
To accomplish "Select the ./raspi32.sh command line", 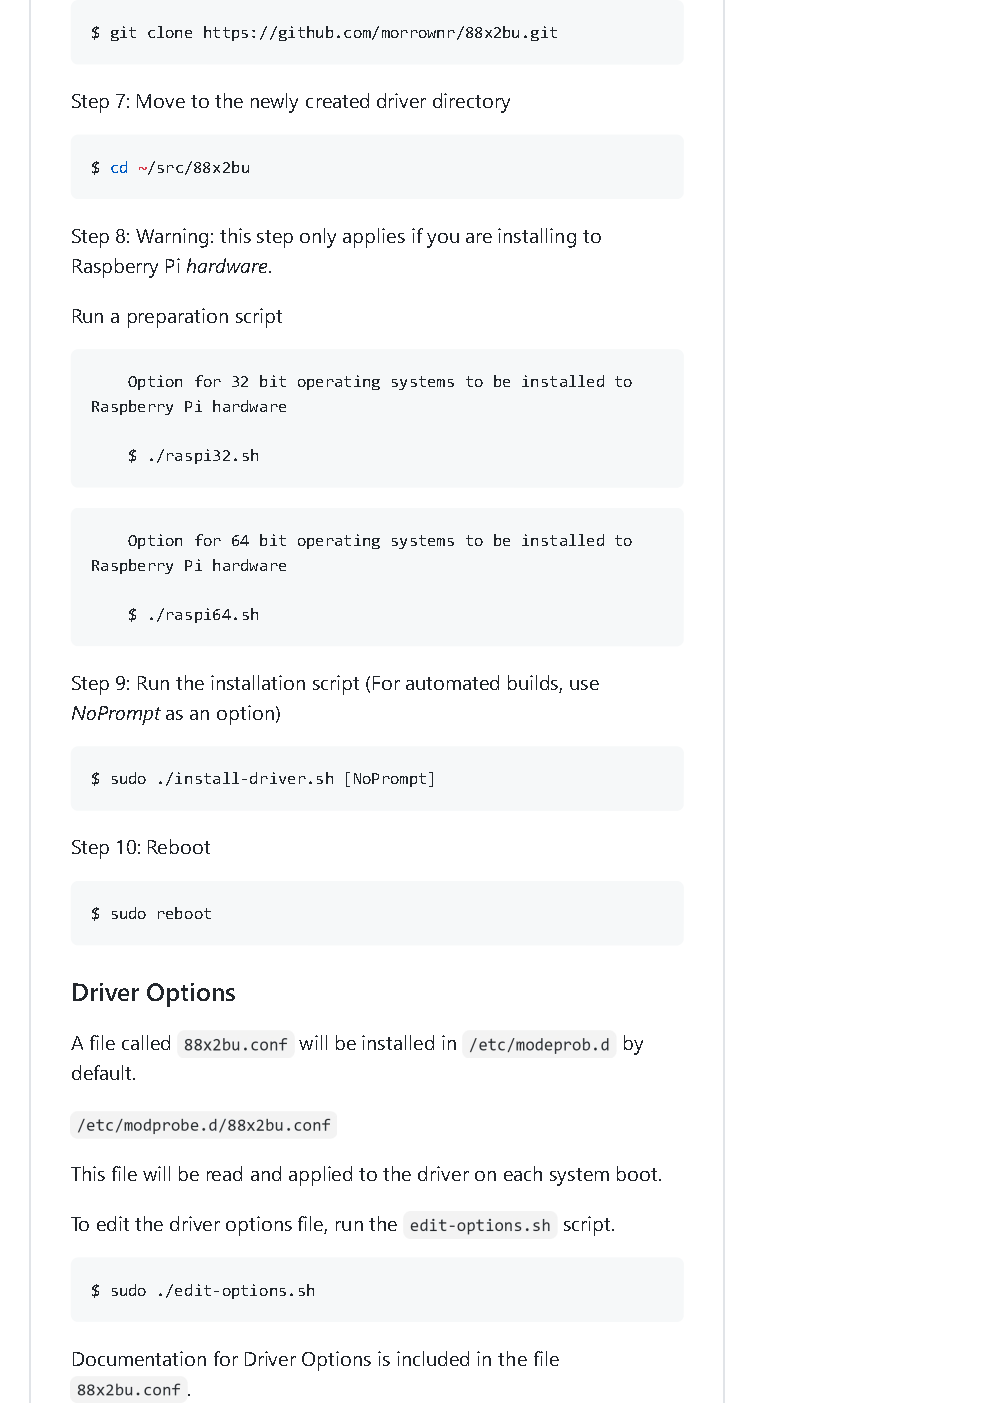I will 194,456.
